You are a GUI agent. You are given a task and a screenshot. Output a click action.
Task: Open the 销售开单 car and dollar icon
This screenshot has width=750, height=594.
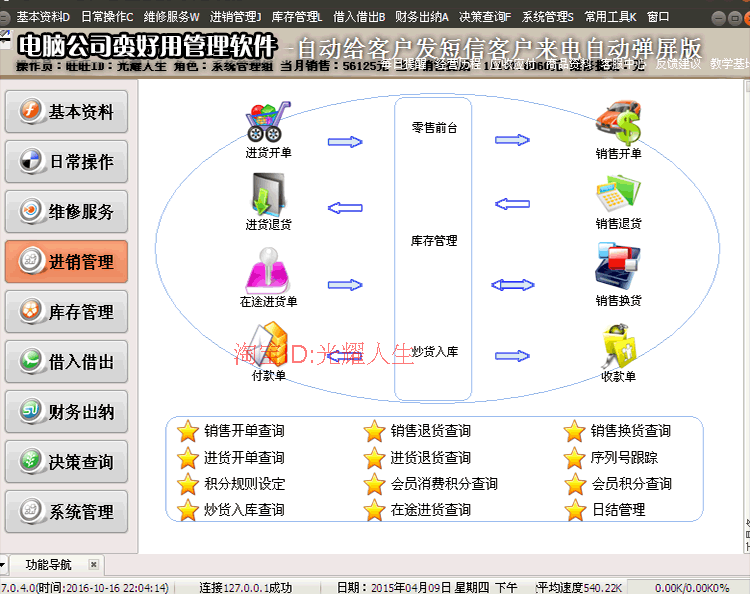coord(618,122)
